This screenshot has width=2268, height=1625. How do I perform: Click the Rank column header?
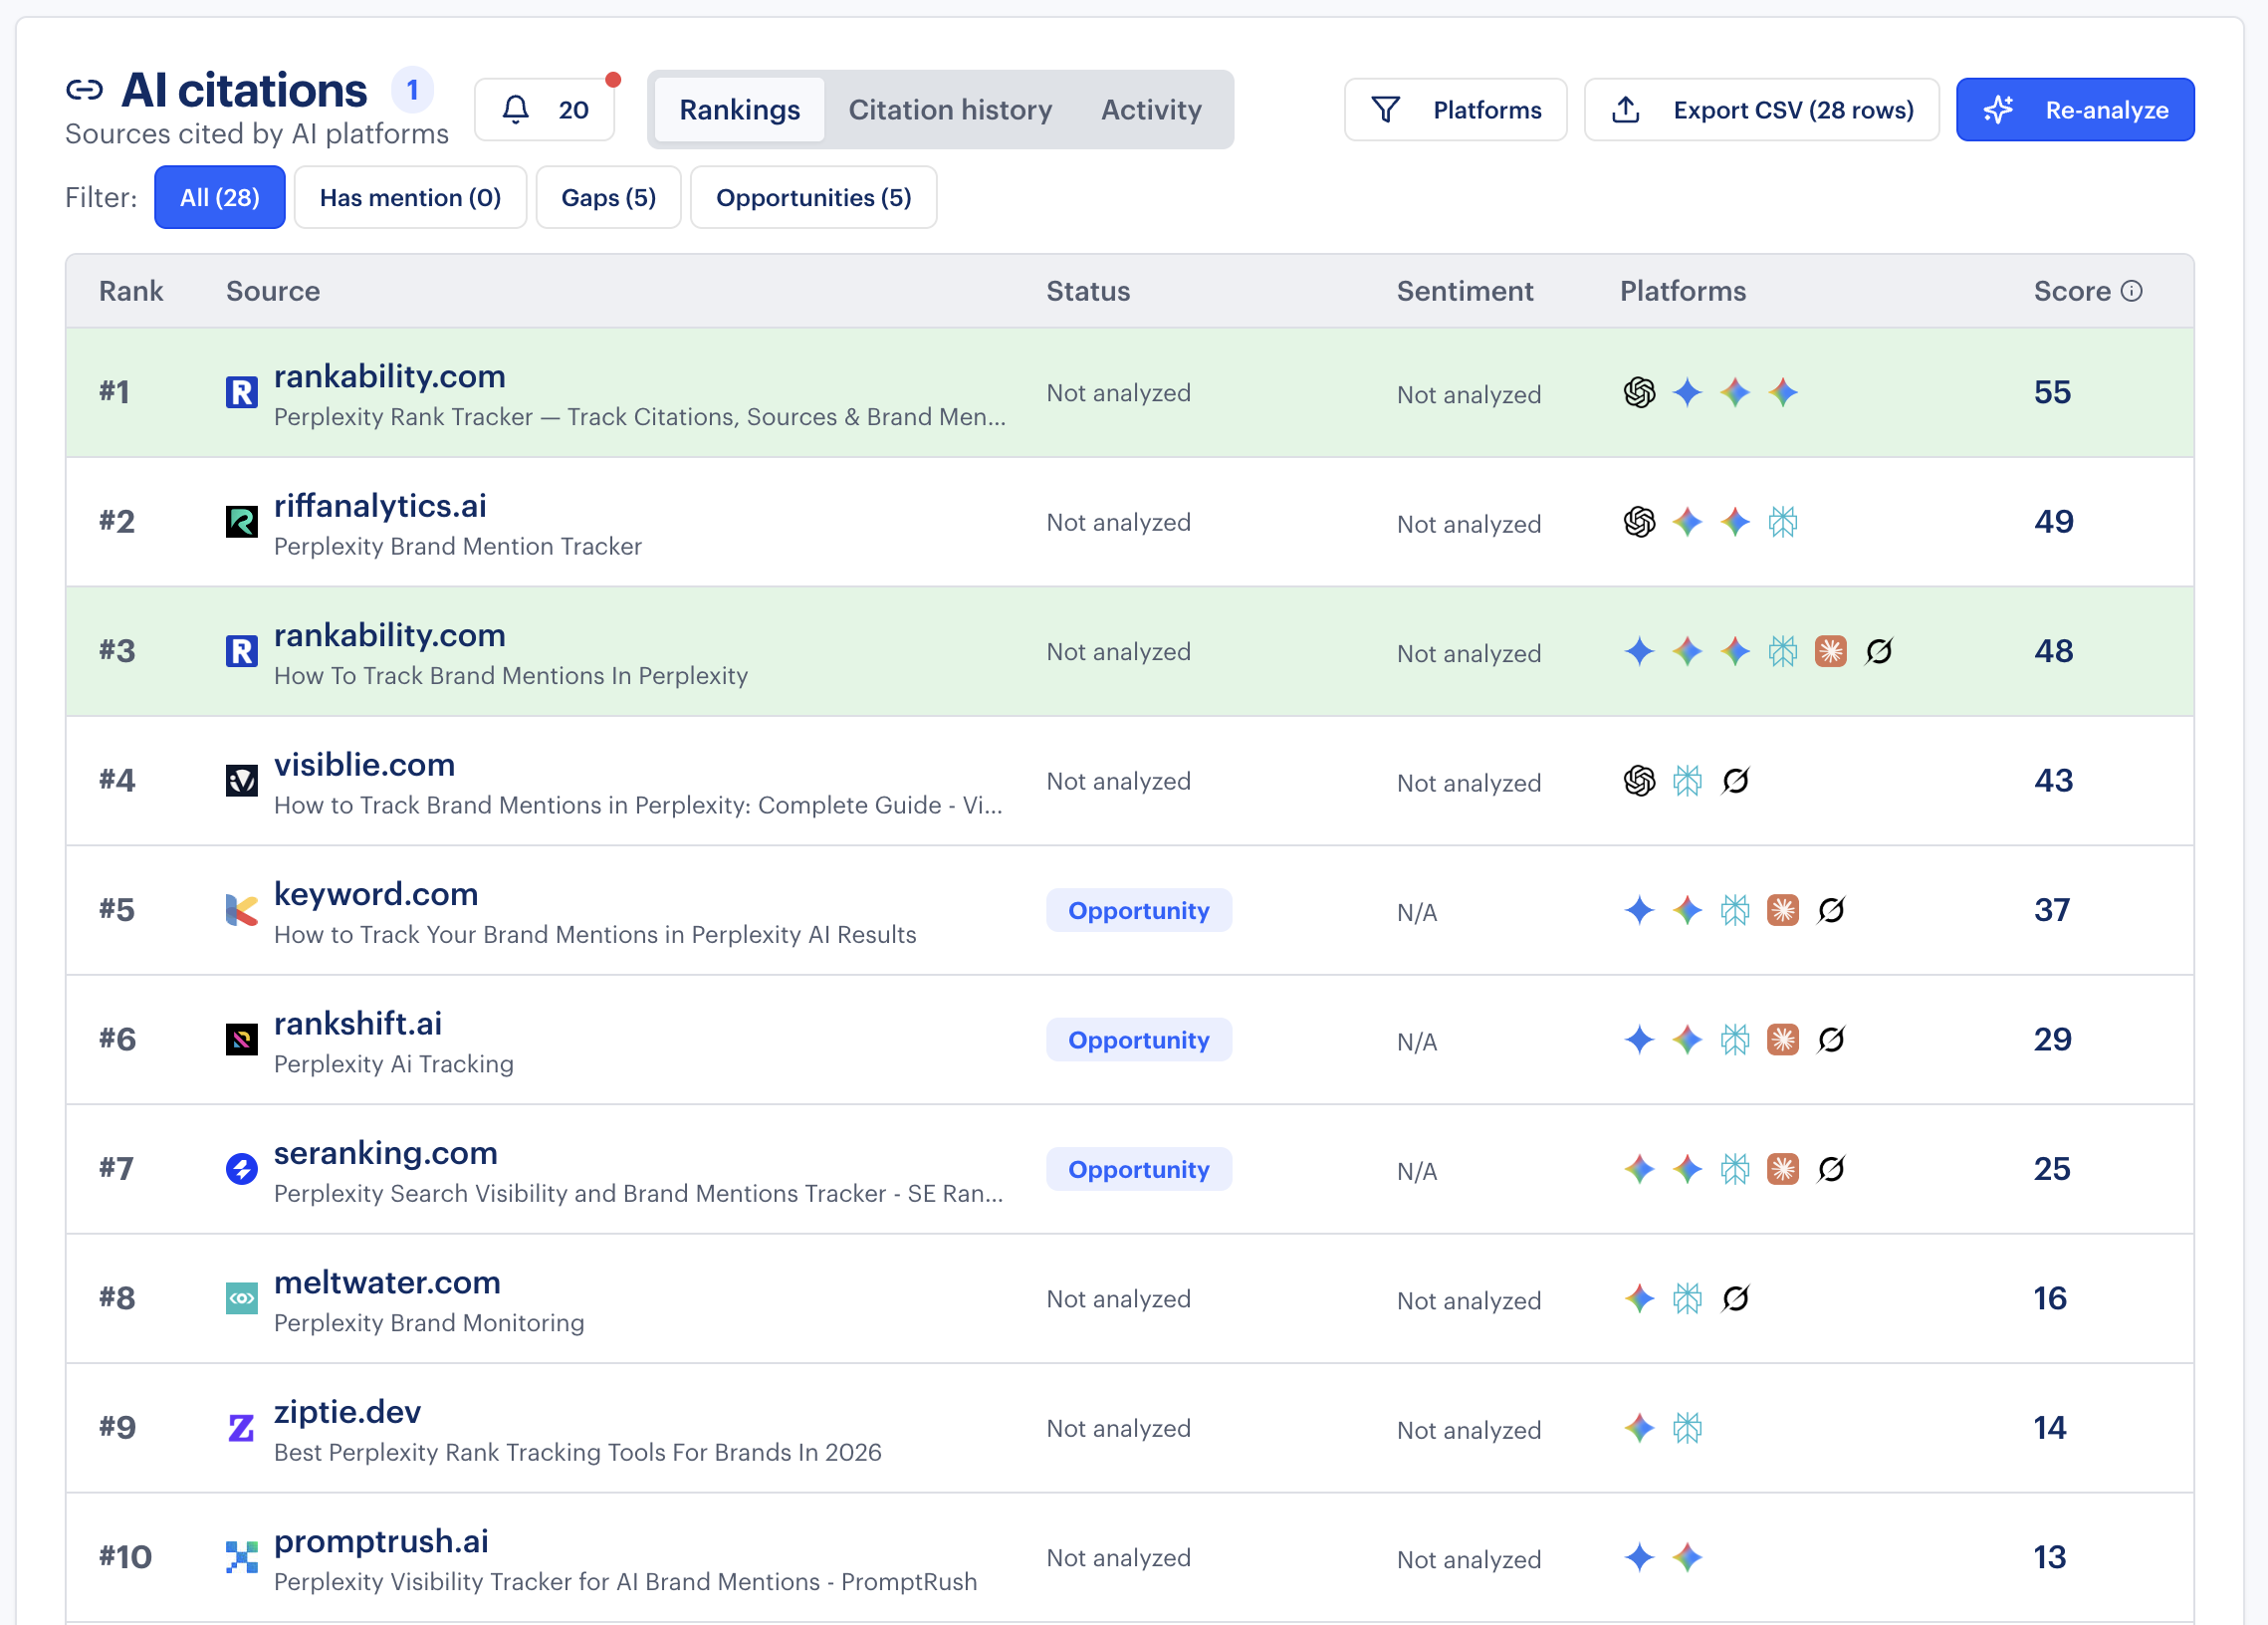coord(131,291)
